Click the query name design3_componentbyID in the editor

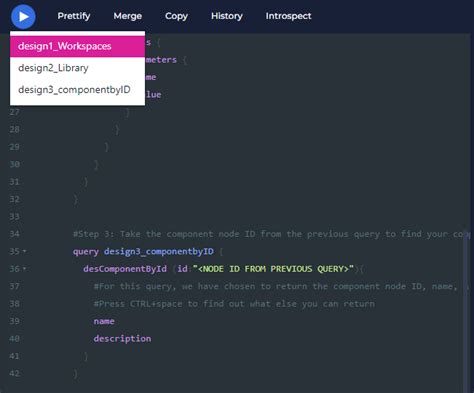click(x=159, y=251)
